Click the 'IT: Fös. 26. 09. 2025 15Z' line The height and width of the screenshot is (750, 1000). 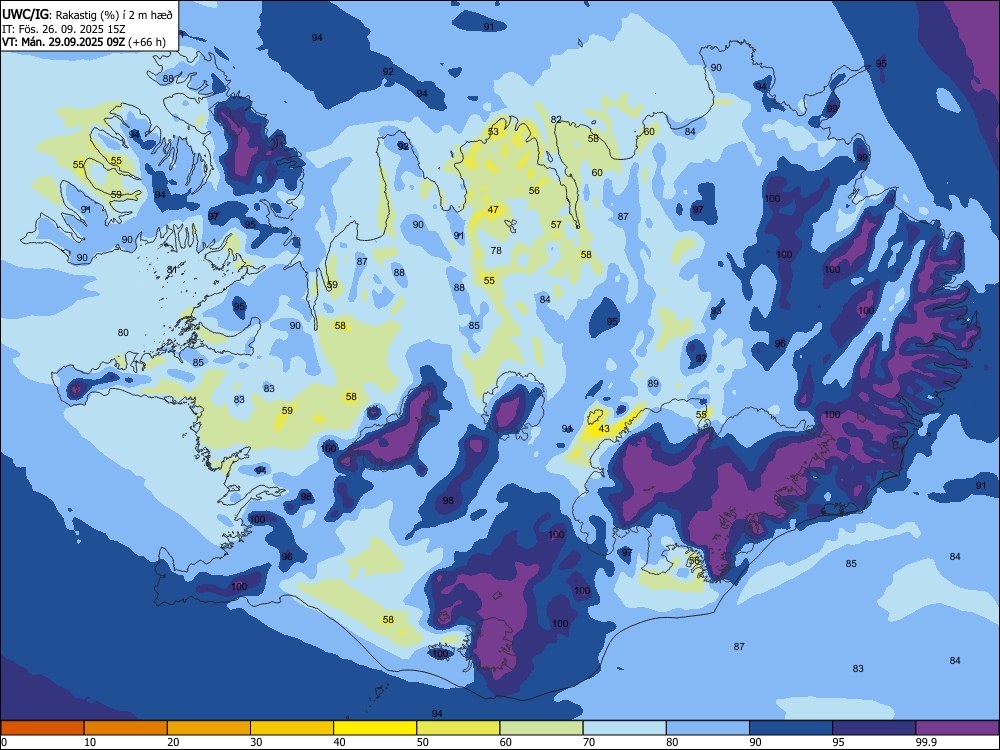click(x=64, y=29)
